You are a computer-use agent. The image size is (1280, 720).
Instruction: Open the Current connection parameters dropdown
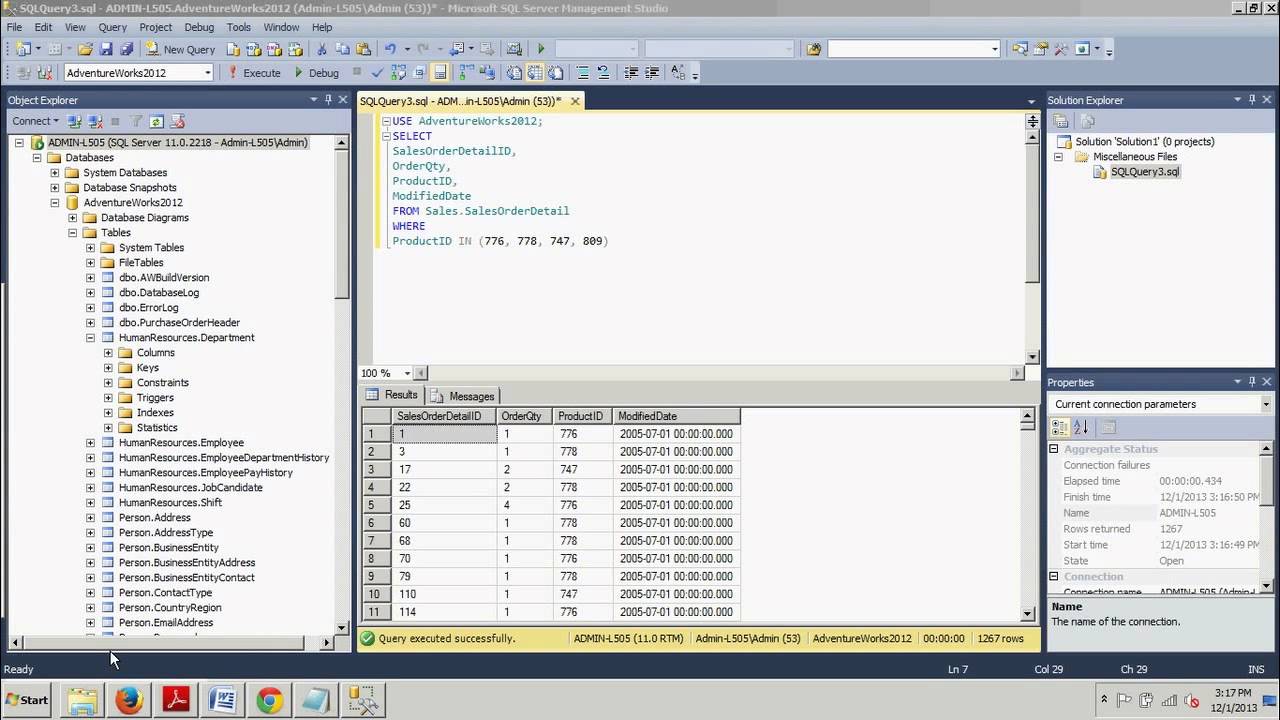(1266, 405)
